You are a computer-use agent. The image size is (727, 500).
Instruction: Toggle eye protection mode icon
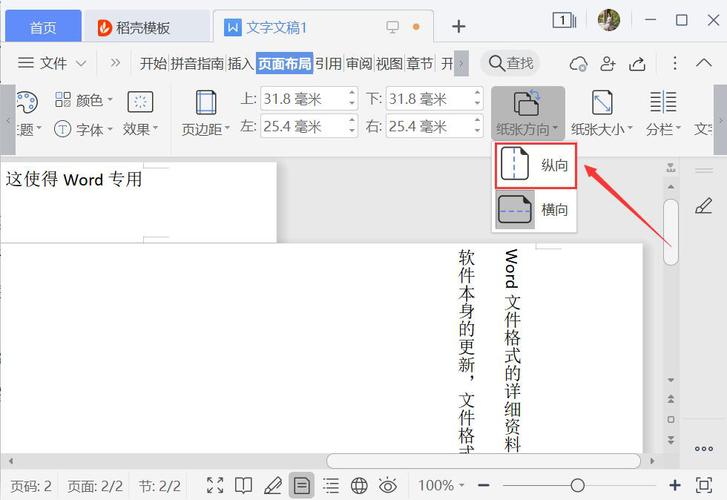coord(388,486)
